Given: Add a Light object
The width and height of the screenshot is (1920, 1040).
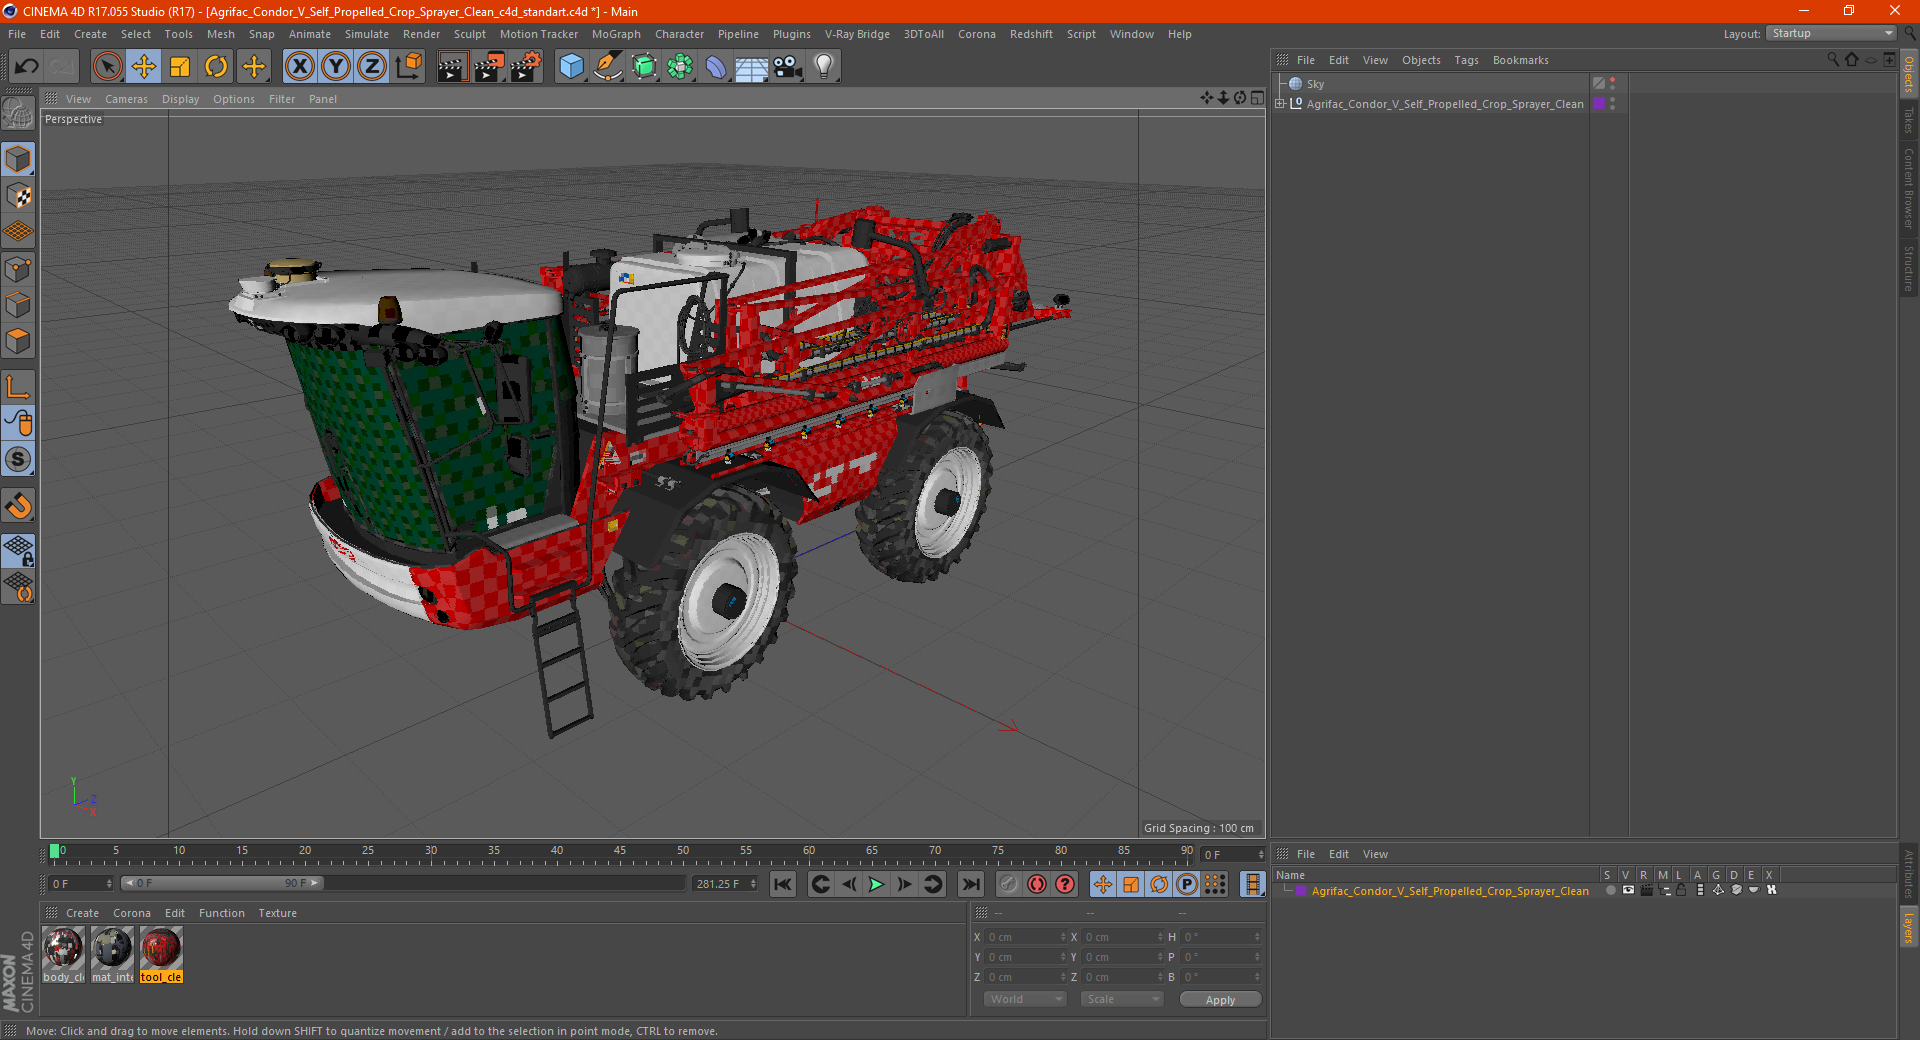Looking at the screenshot, I should (x=824, y=67).
